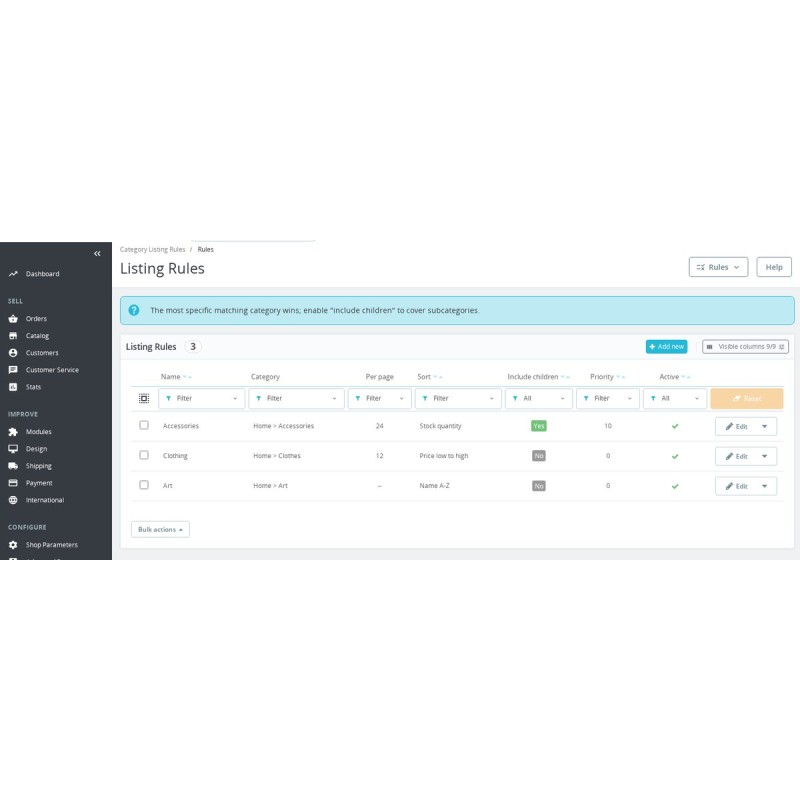Click the Shipping truck icon
The width and height of the screenshot is (800, 800).
[13, 466]
